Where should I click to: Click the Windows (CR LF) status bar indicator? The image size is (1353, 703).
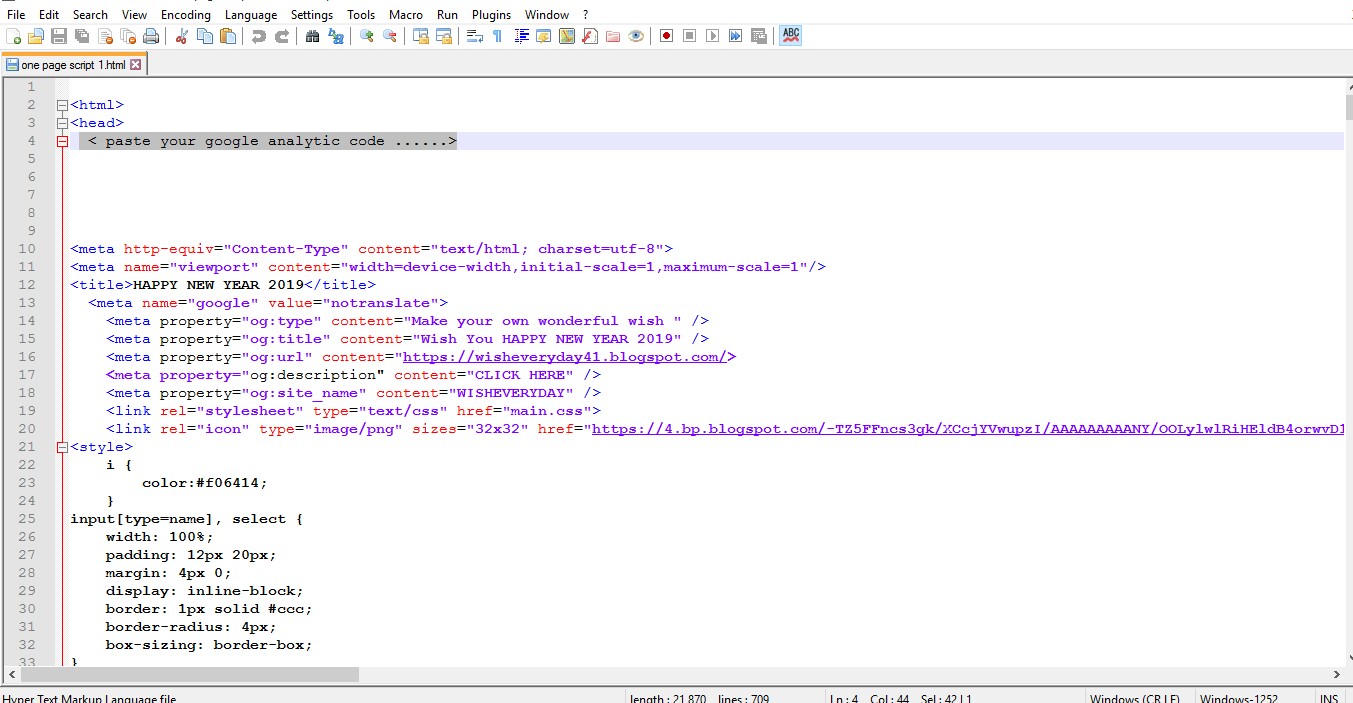coord(1134,696)
